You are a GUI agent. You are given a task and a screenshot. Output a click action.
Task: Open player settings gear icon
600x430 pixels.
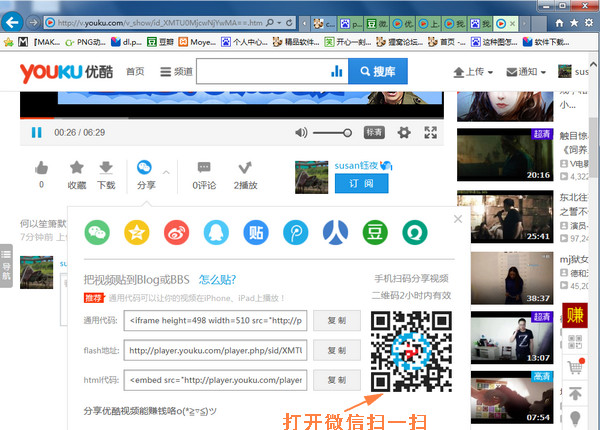(x=404, y=133)
